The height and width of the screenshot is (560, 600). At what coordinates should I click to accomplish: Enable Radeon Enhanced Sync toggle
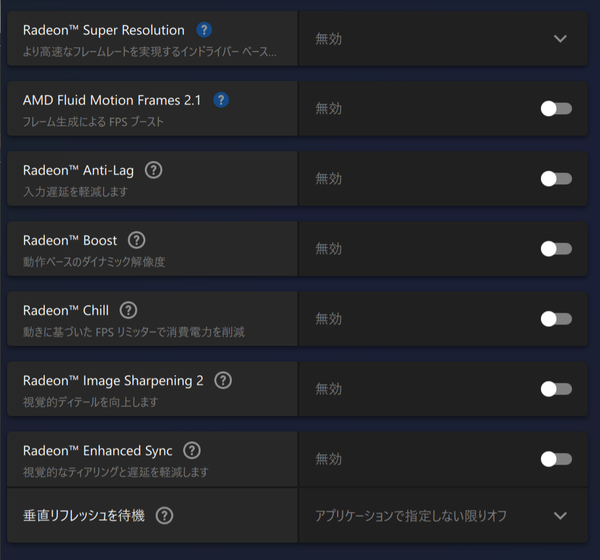556,459
